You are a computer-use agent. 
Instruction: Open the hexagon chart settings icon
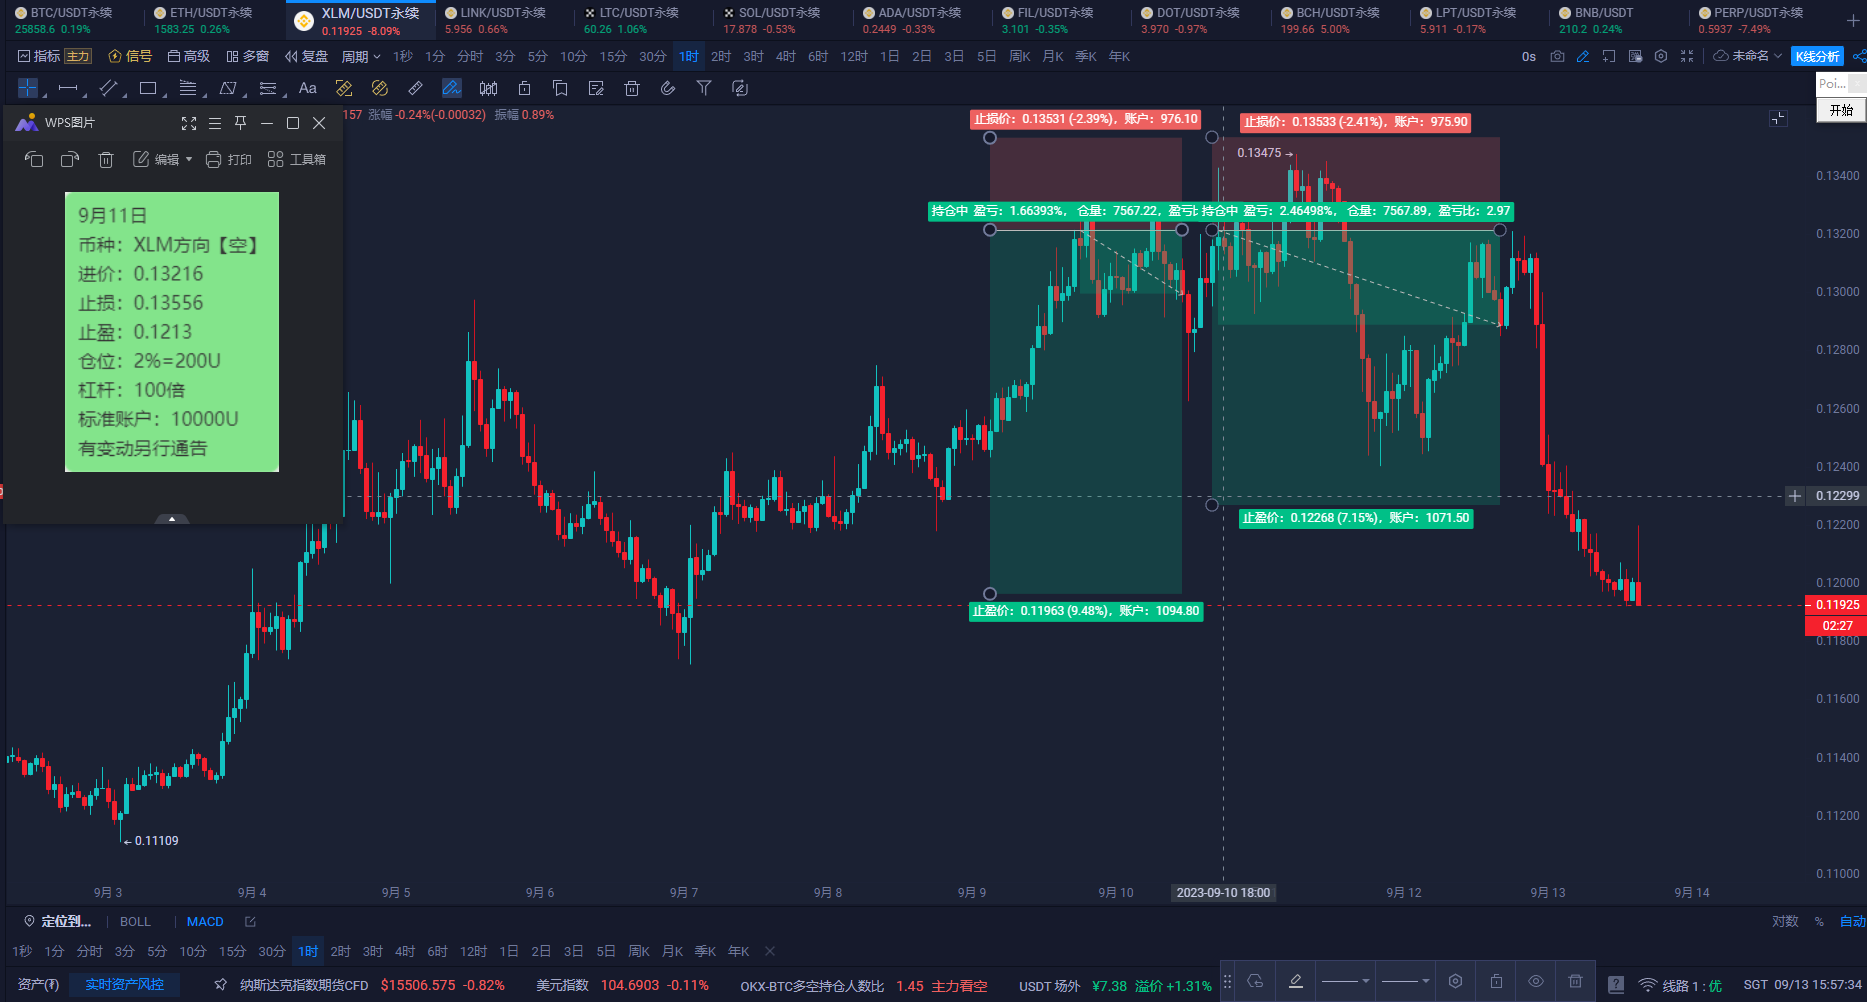coord(1661,56)
